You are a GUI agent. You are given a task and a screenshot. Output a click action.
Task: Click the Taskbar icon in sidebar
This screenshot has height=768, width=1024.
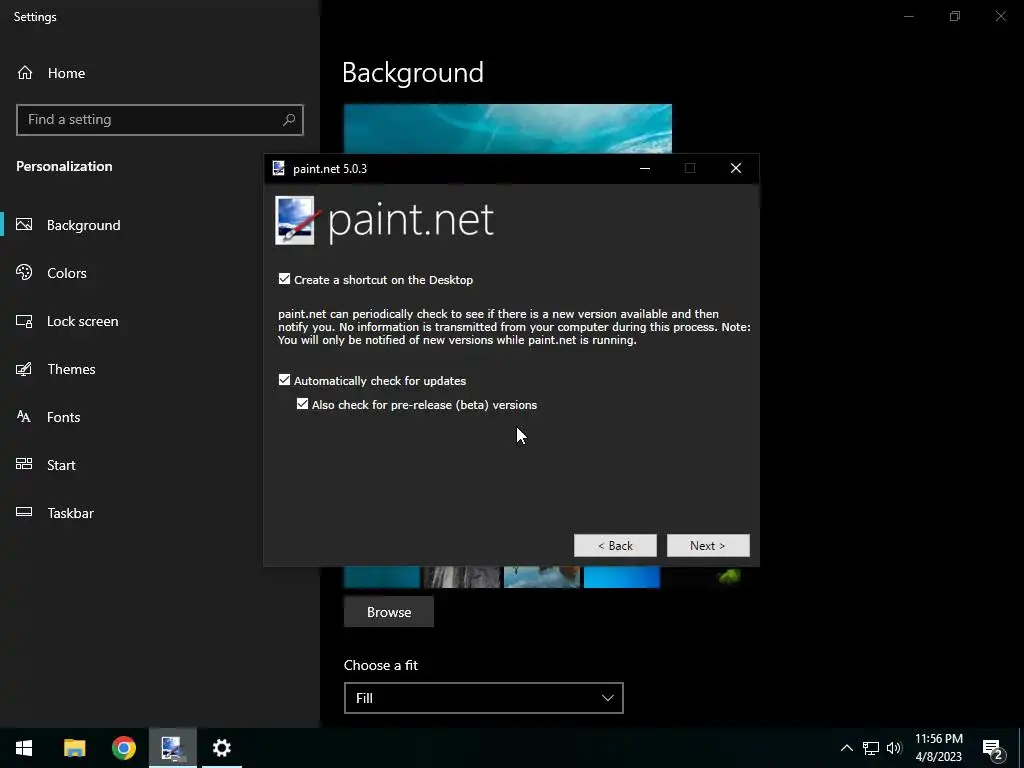pyautogui.click(x=24, y=512)
